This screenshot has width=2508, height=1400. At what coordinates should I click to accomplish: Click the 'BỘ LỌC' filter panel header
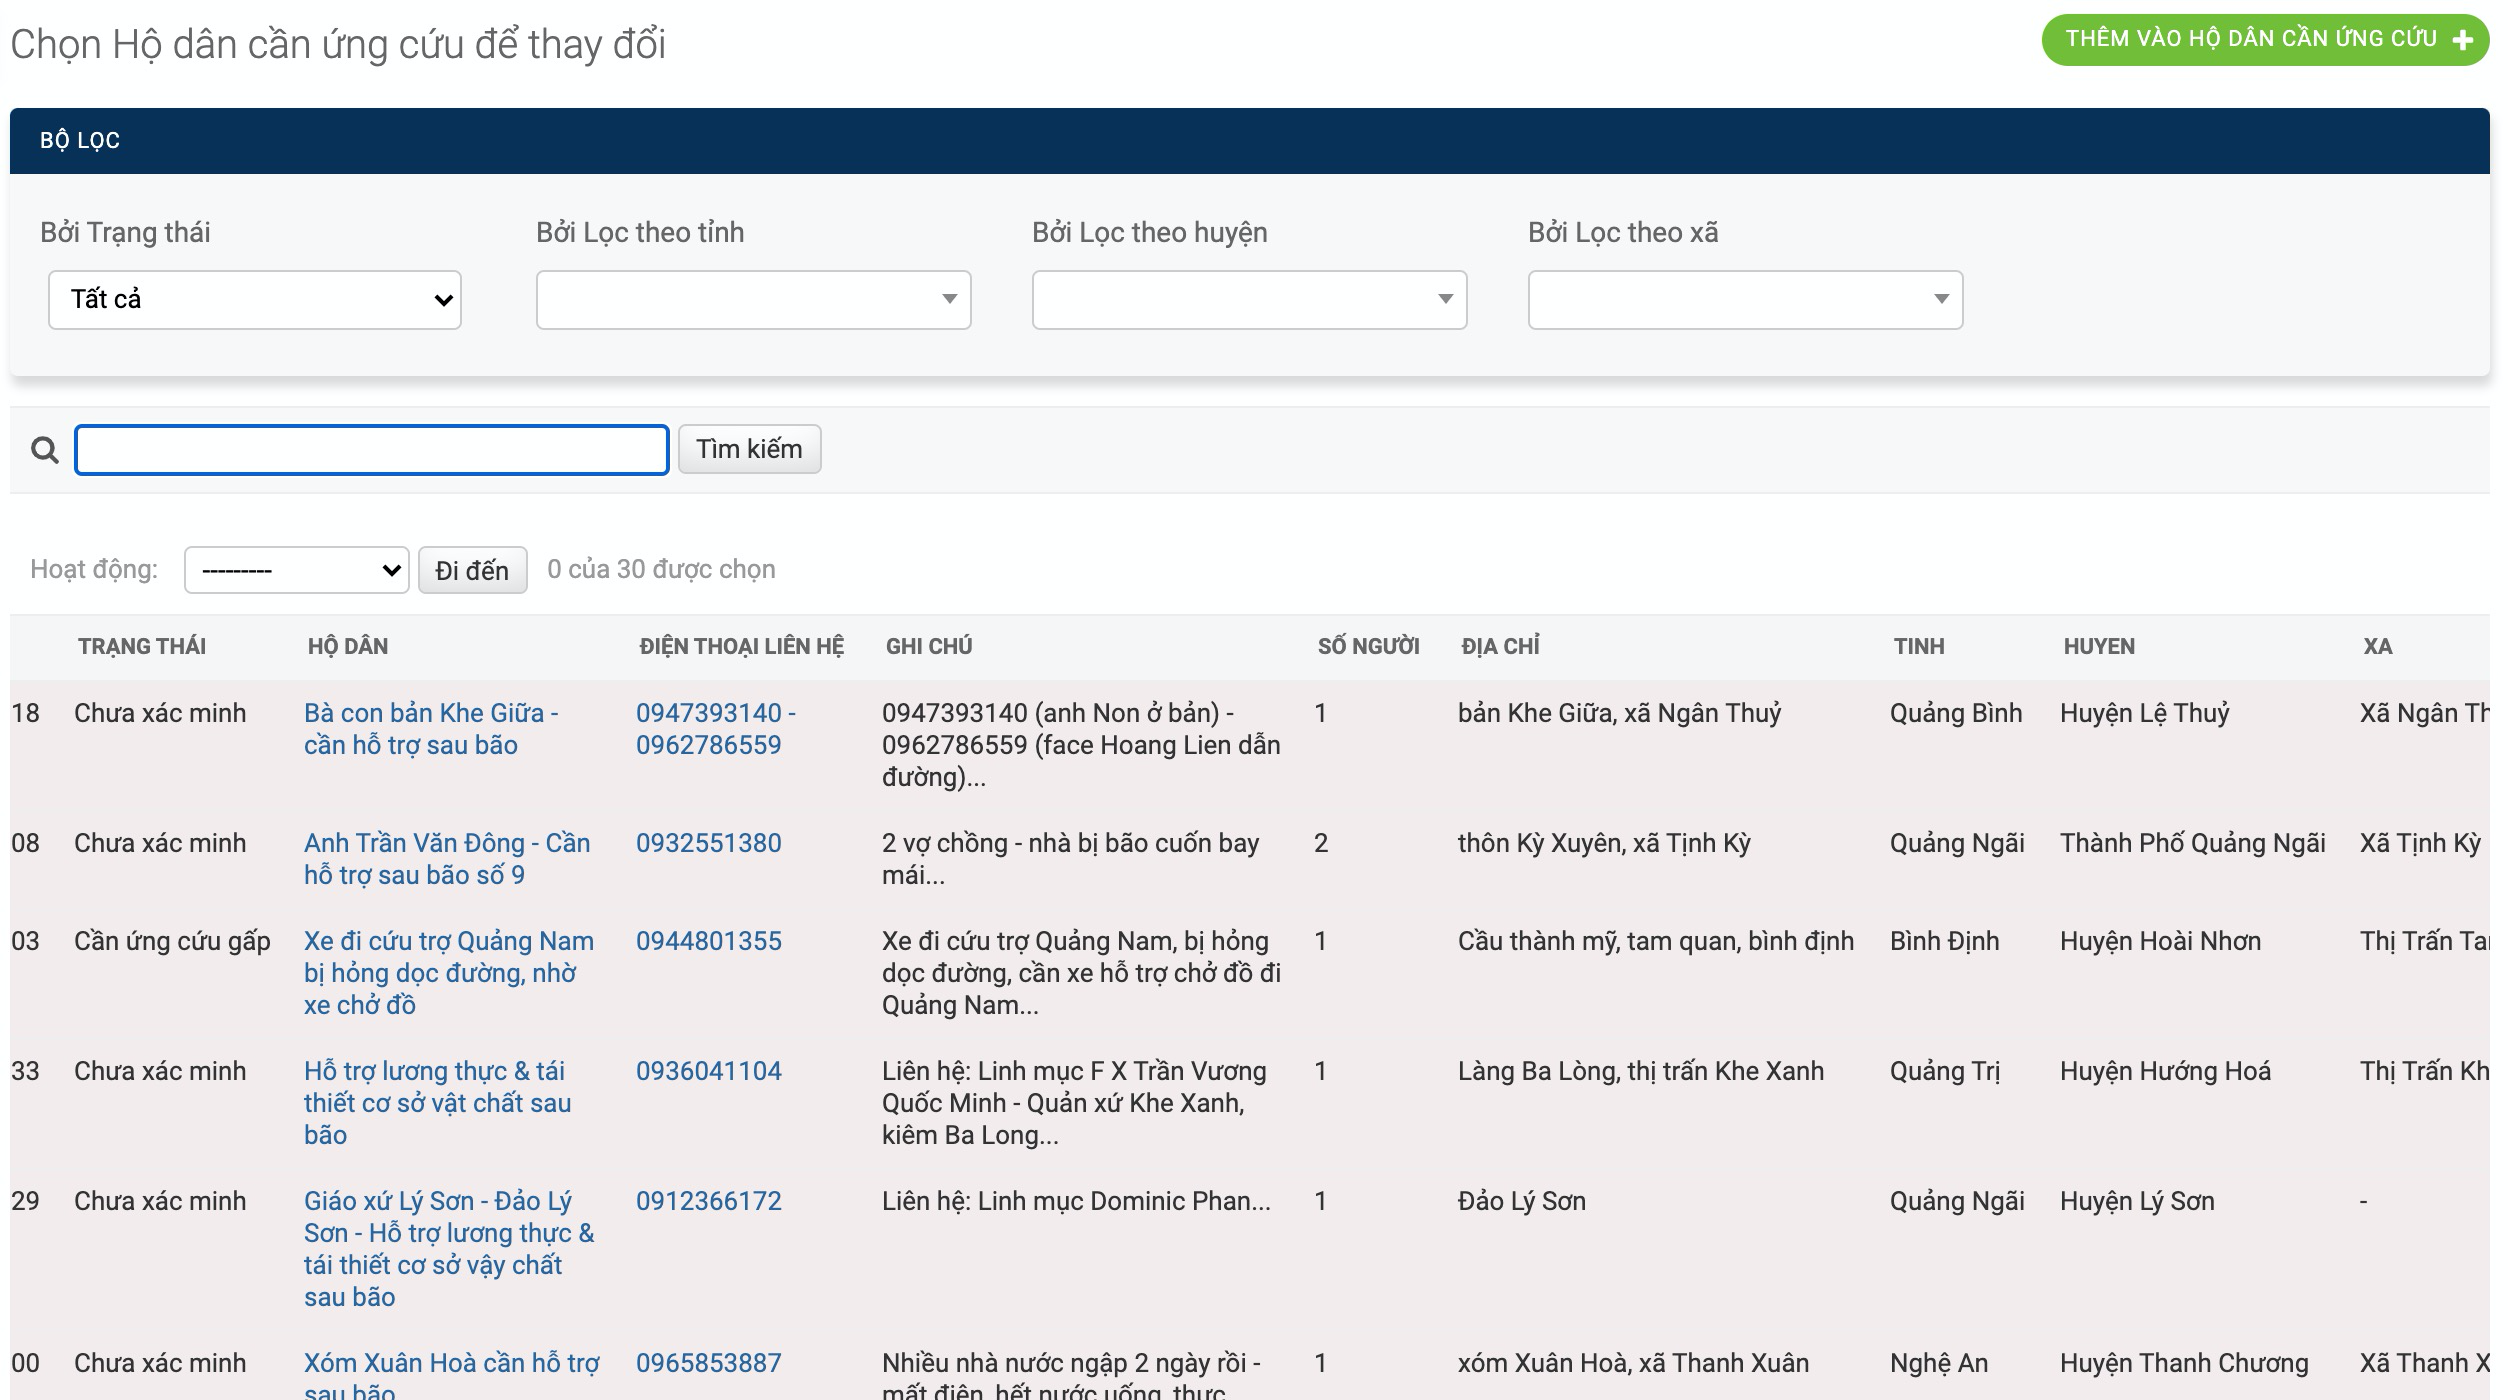(x=1250, y=141)
